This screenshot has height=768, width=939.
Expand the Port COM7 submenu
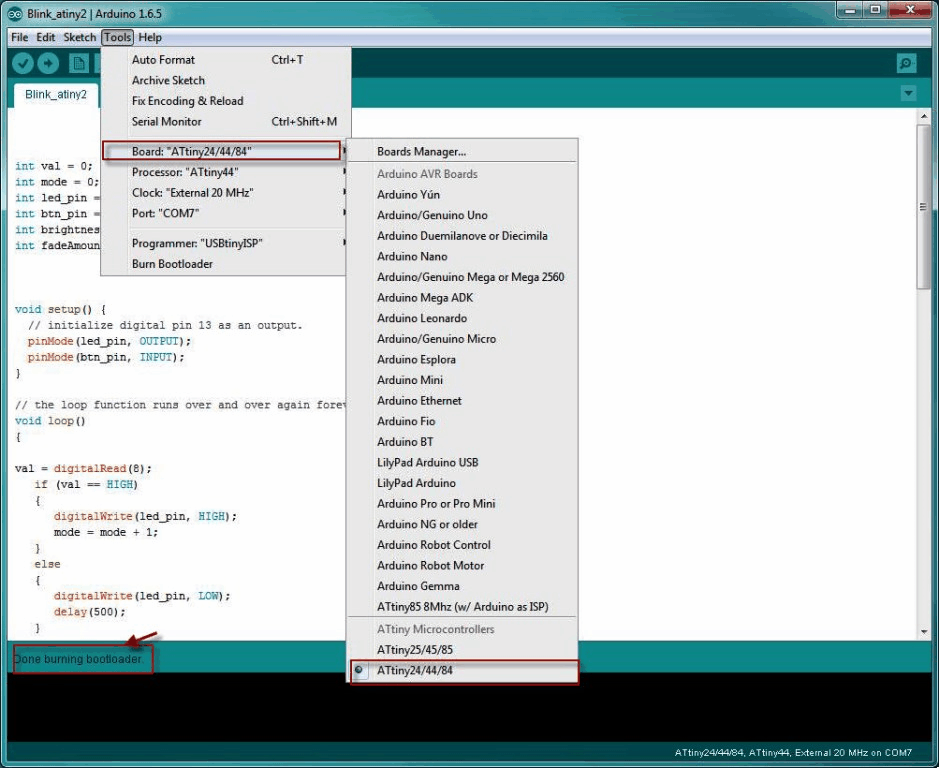[224, 213]
